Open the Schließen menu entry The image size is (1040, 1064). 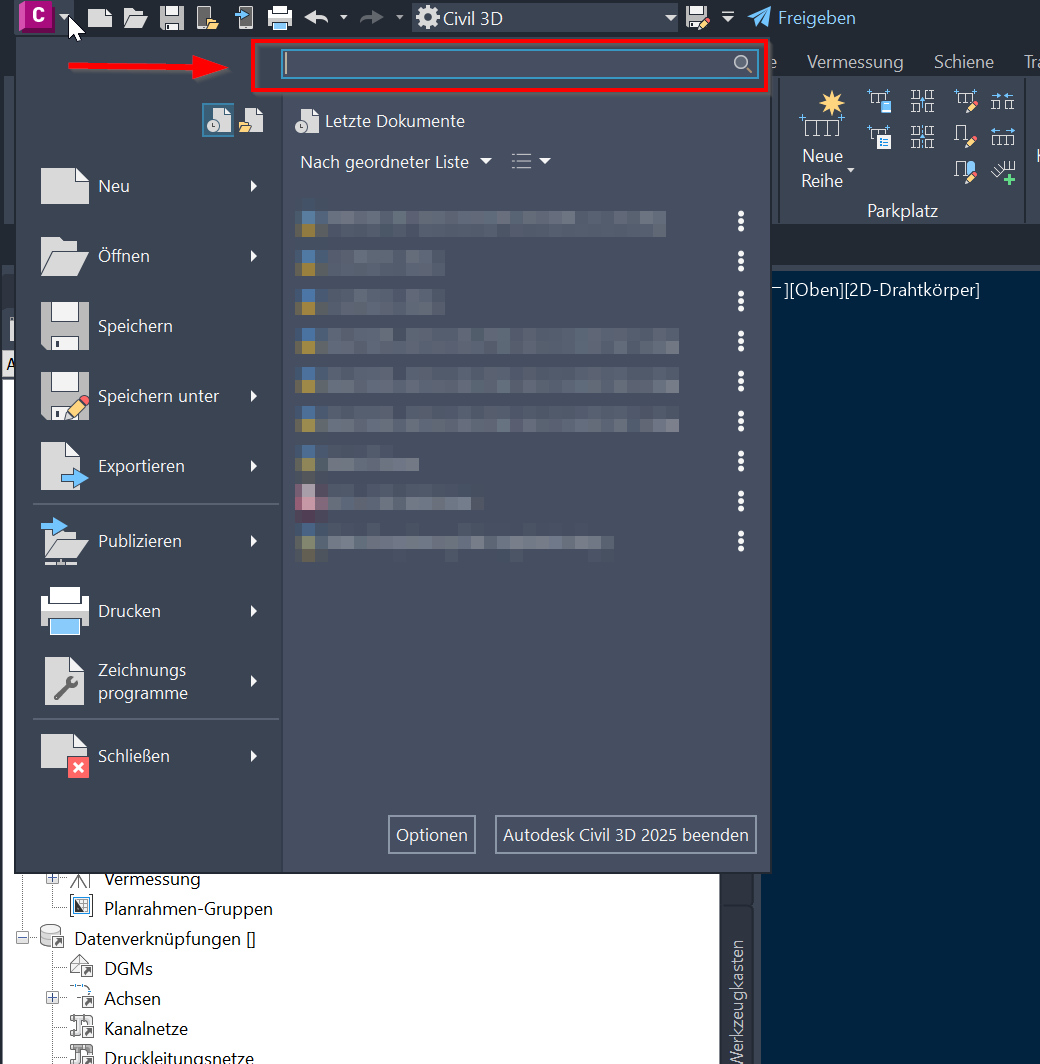(x=150, y=756)
